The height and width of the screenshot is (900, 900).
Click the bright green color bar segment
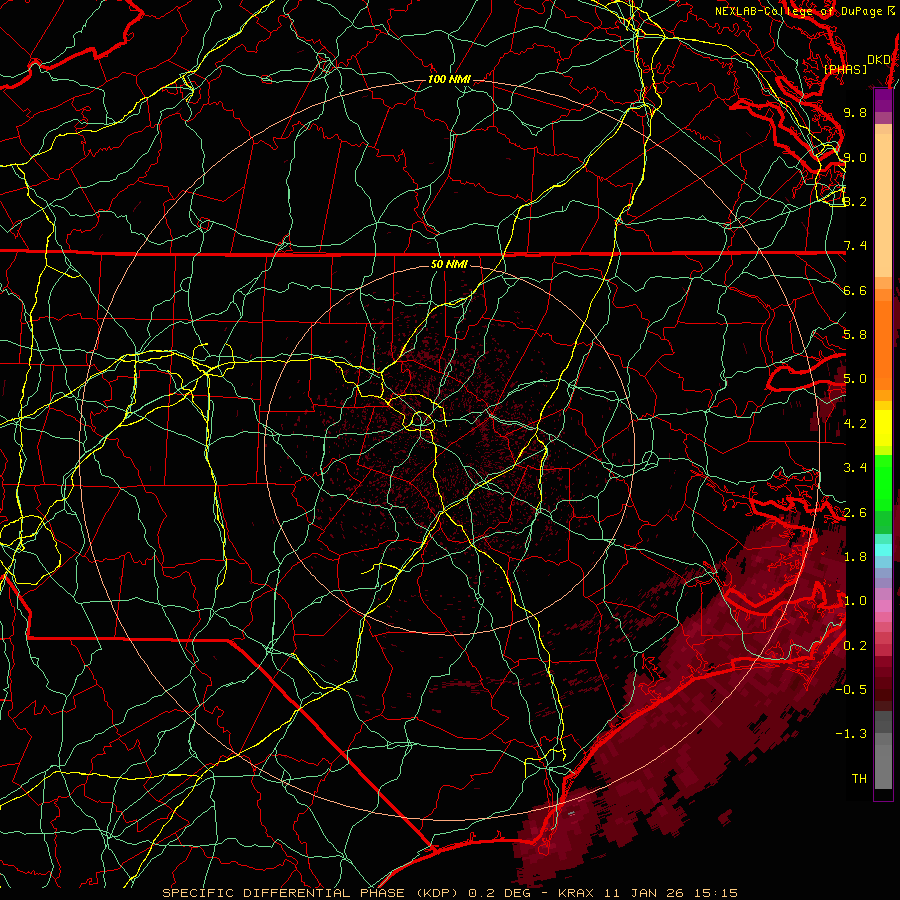[x=883, y=482]
